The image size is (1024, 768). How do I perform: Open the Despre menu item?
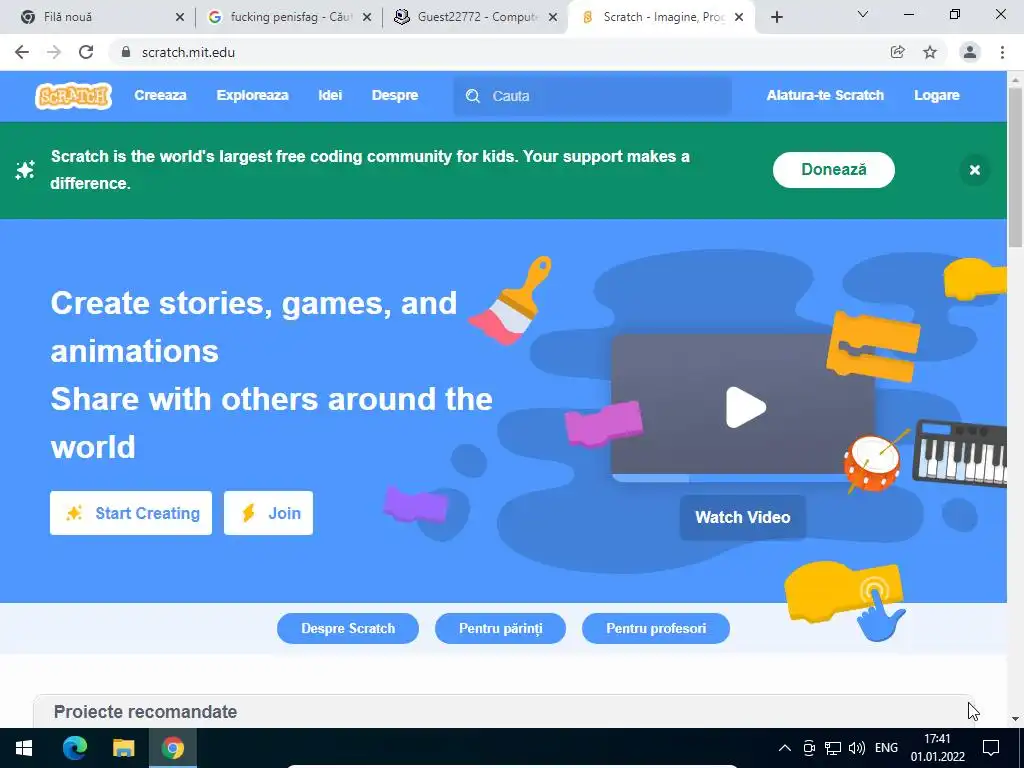[x=394, y=95]
